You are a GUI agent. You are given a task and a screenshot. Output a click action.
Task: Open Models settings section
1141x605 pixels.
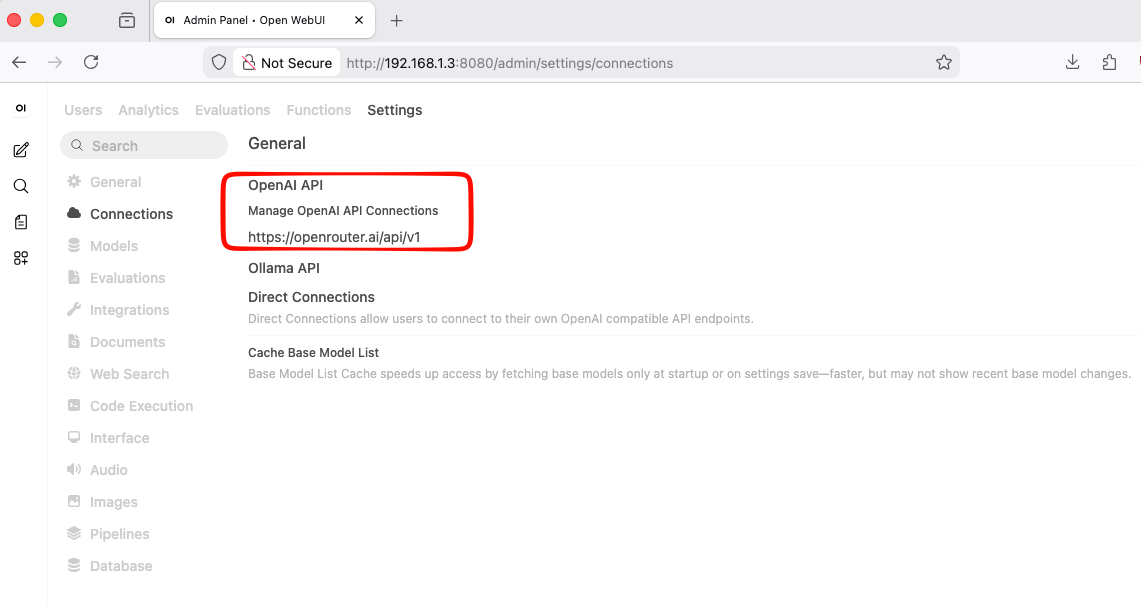click(x=114, y=246)
